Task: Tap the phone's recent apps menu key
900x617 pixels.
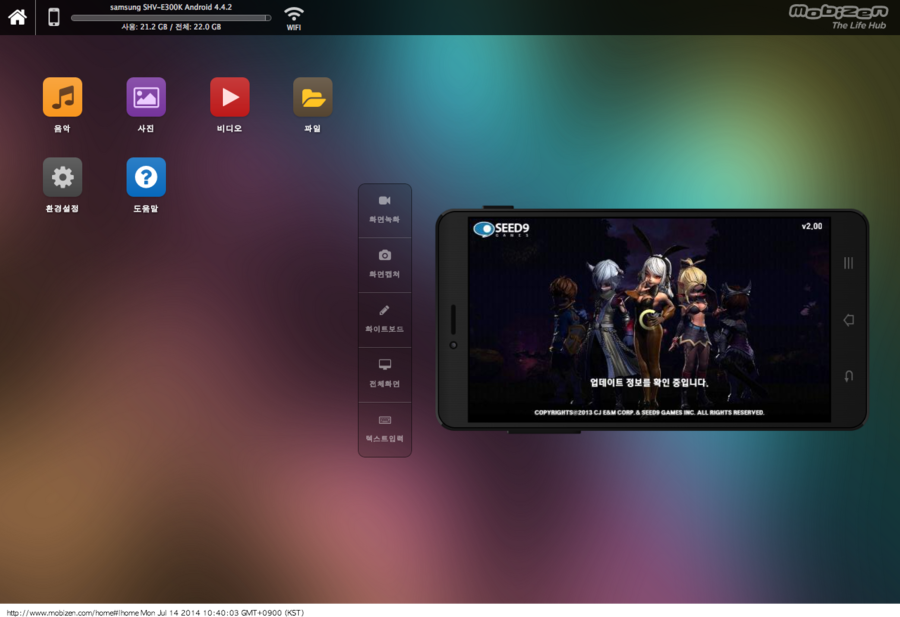Action: [x=848, y=263]
